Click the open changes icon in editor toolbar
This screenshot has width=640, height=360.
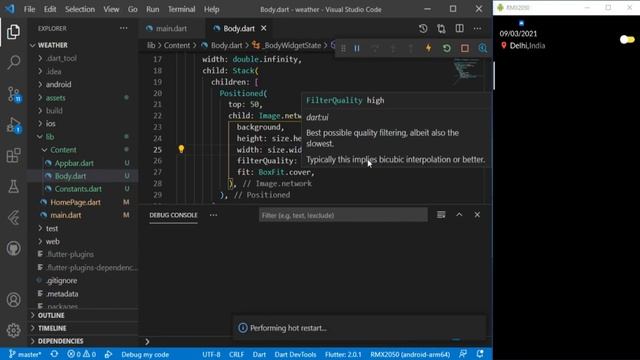click(441, 29)
